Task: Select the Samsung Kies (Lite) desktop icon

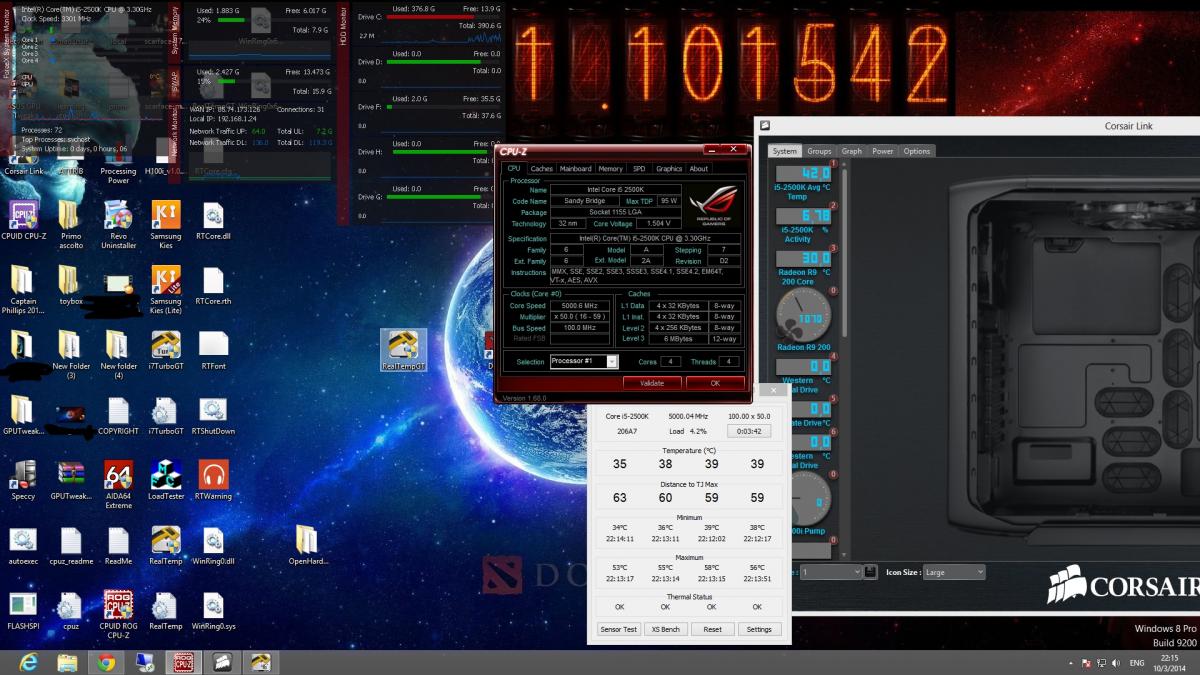Action: [x=166, y=290]
